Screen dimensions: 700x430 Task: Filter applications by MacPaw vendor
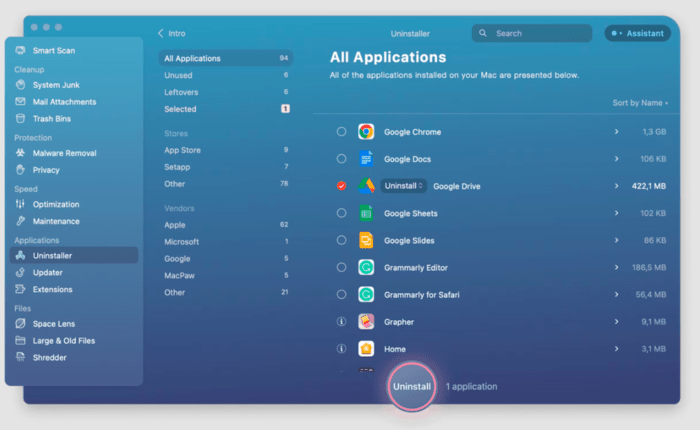[x=226, y=276]
